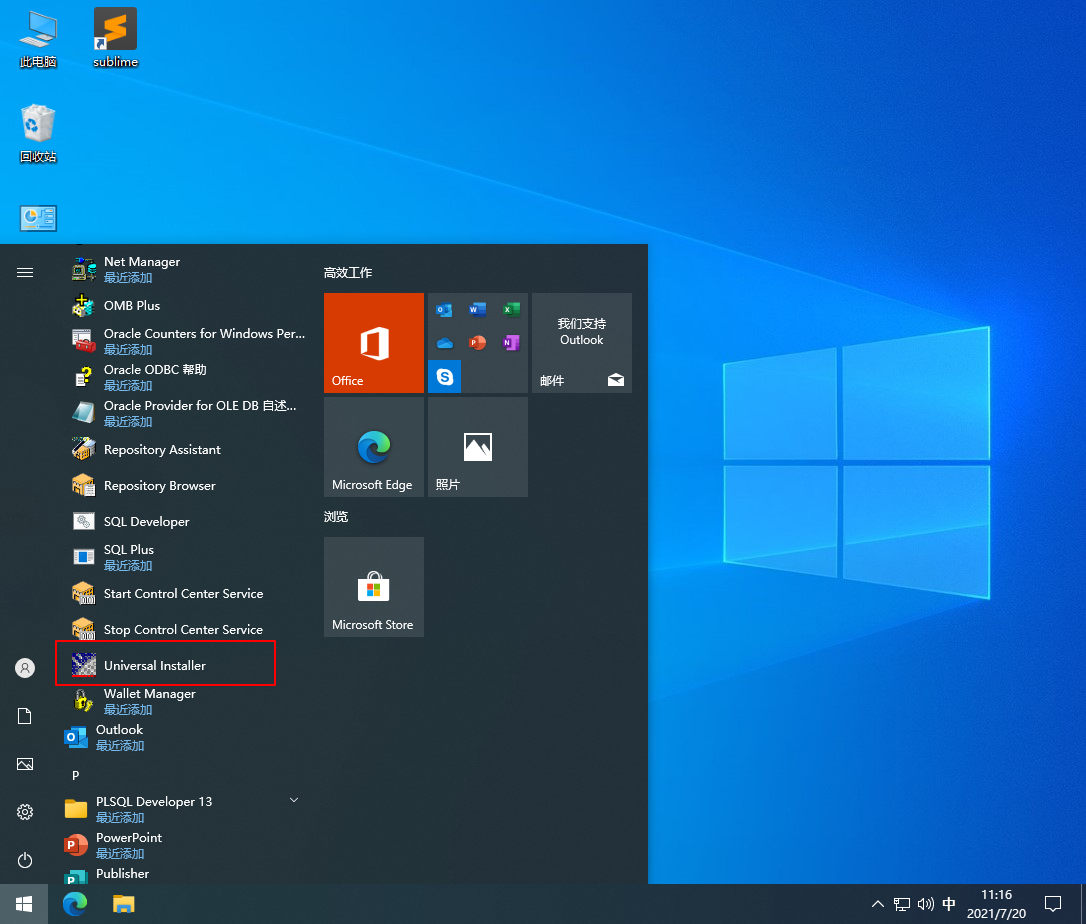Open the Mail tile
Viewport: 1086px width, 924px height.
pyautogui.click(x=582, y=343)
